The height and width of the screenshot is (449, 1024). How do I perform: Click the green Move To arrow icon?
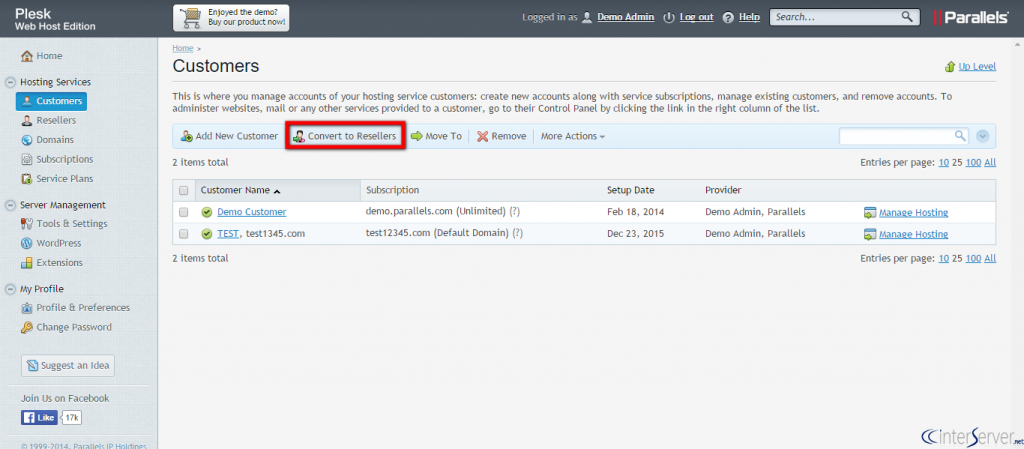tap(417, 136)
